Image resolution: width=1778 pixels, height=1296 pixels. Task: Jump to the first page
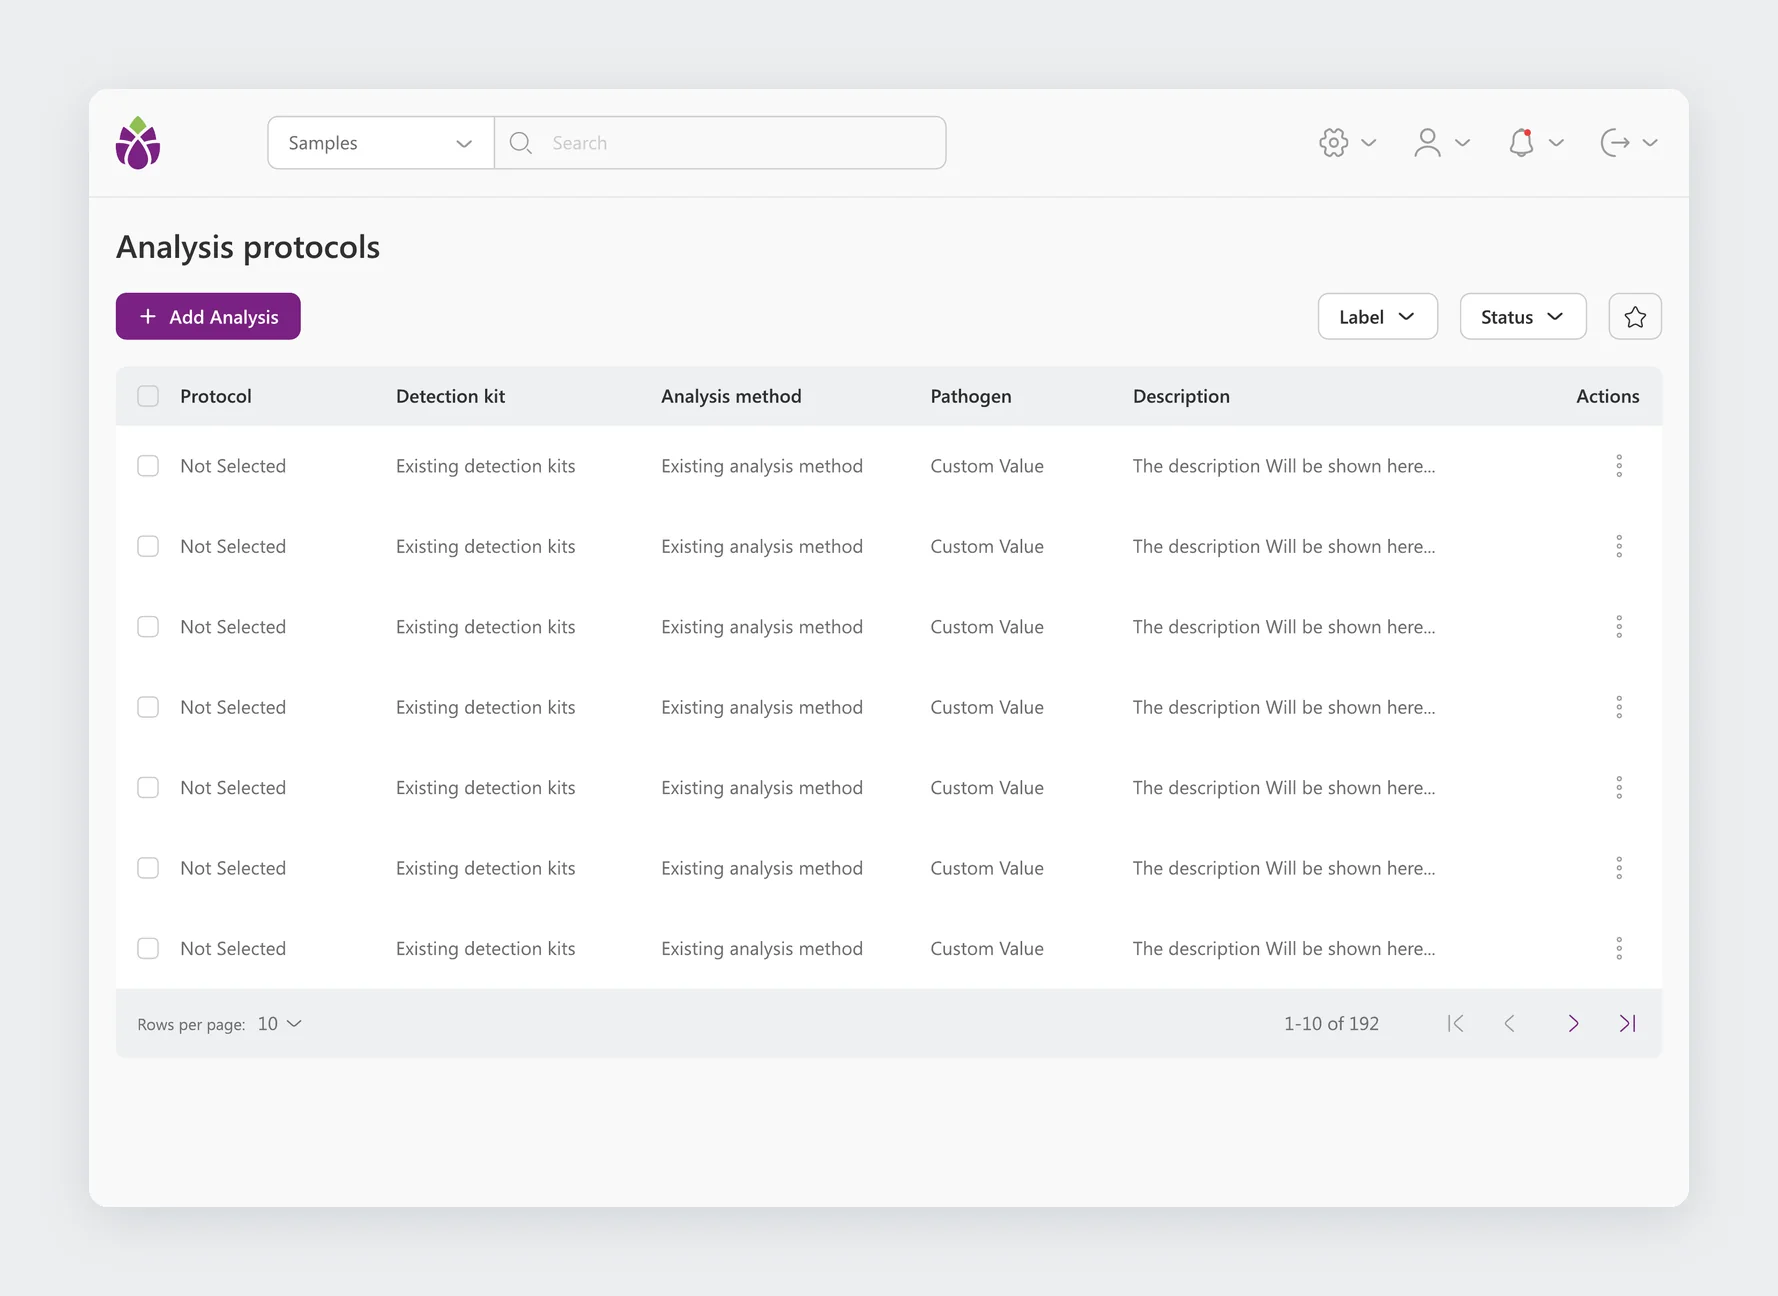coord(1456,1023)
